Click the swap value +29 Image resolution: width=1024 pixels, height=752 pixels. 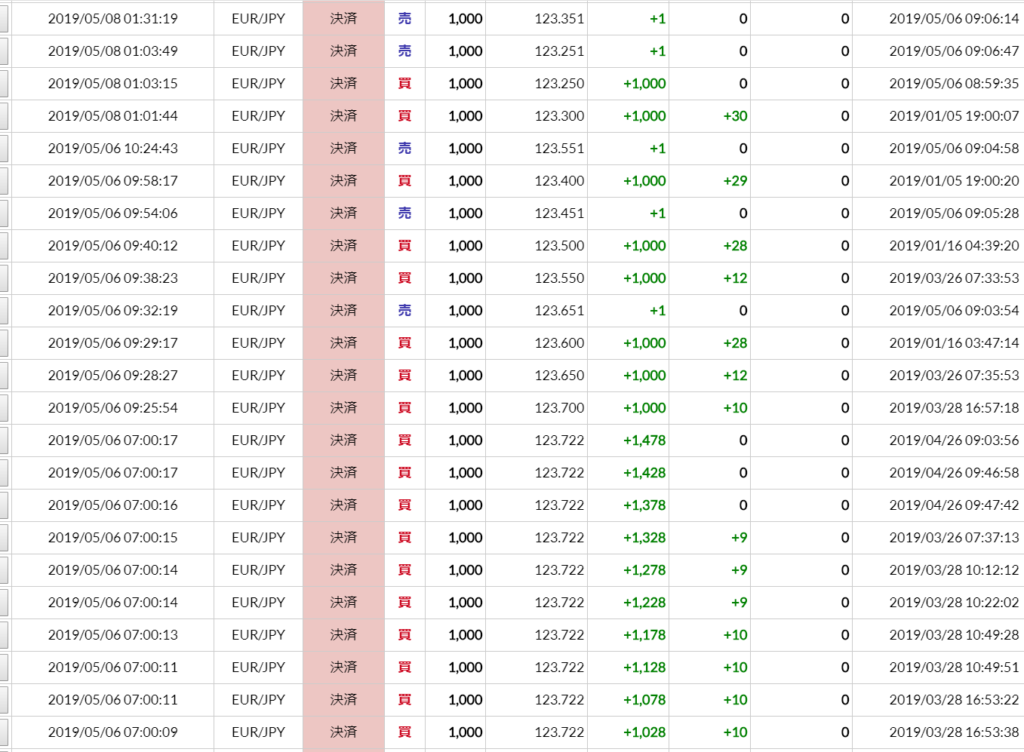tap(735, 181)
